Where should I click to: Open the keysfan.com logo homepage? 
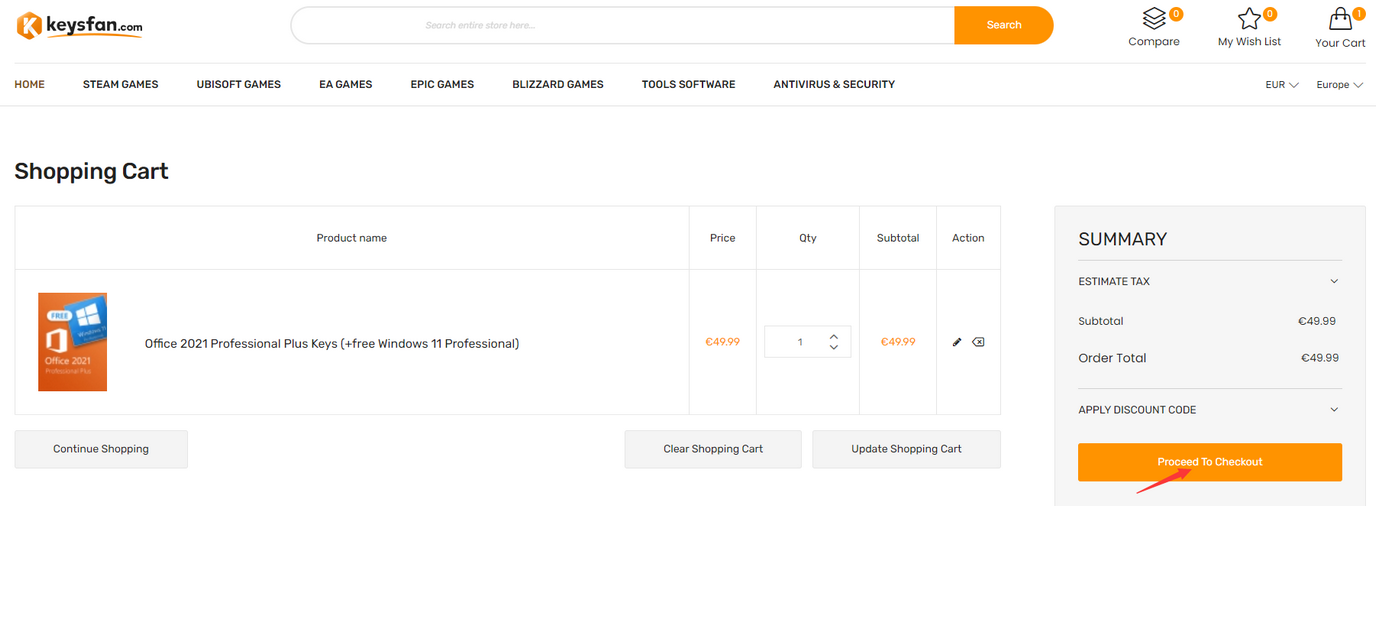[x=80, y=26]
